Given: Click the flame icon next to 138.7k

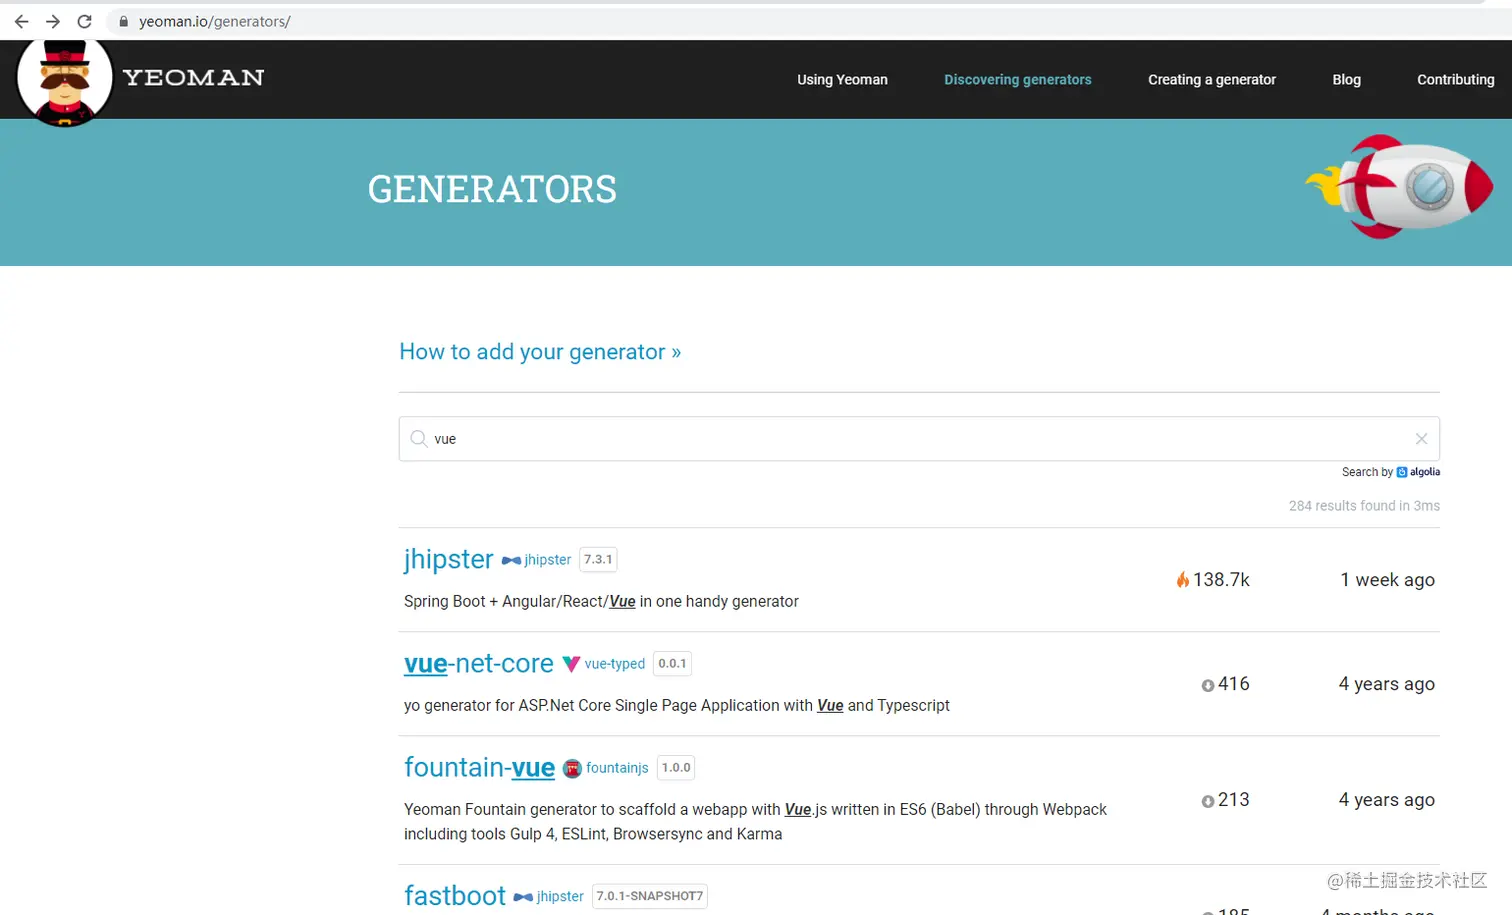Looking at the screenshot, I should click(x=1183, y=580).
